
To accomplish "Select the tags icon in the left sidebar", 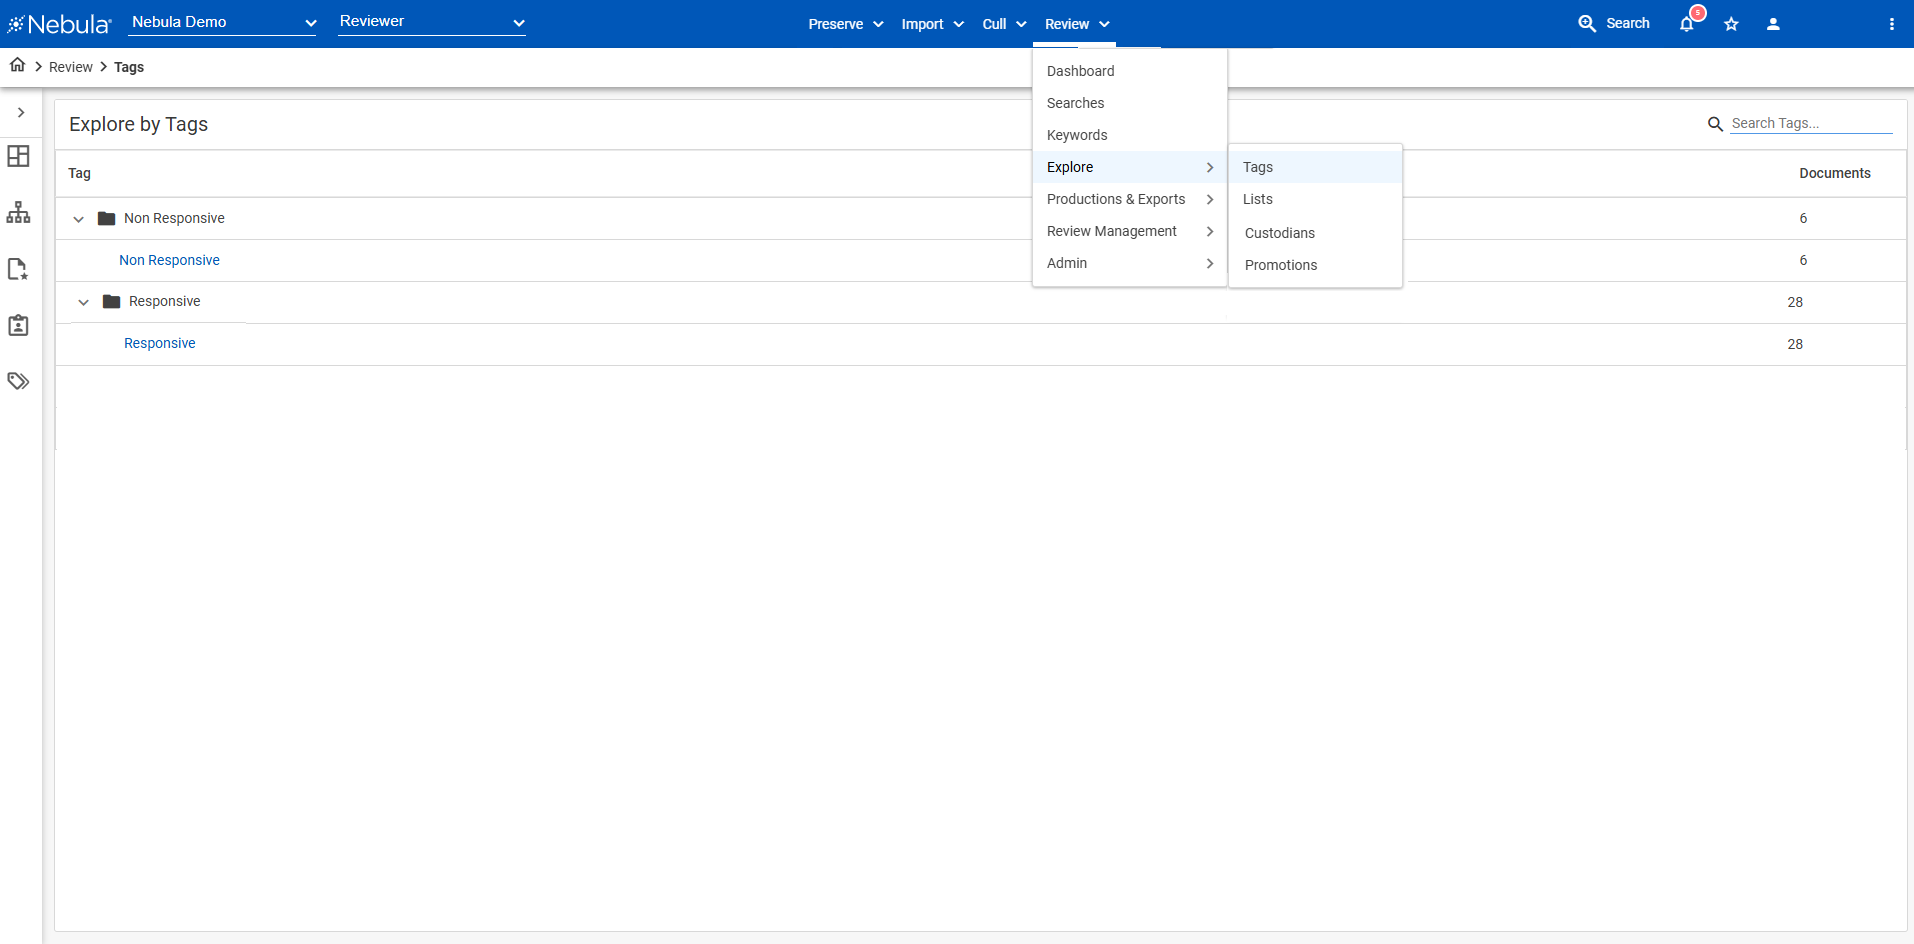I will (x=18, y=380).
